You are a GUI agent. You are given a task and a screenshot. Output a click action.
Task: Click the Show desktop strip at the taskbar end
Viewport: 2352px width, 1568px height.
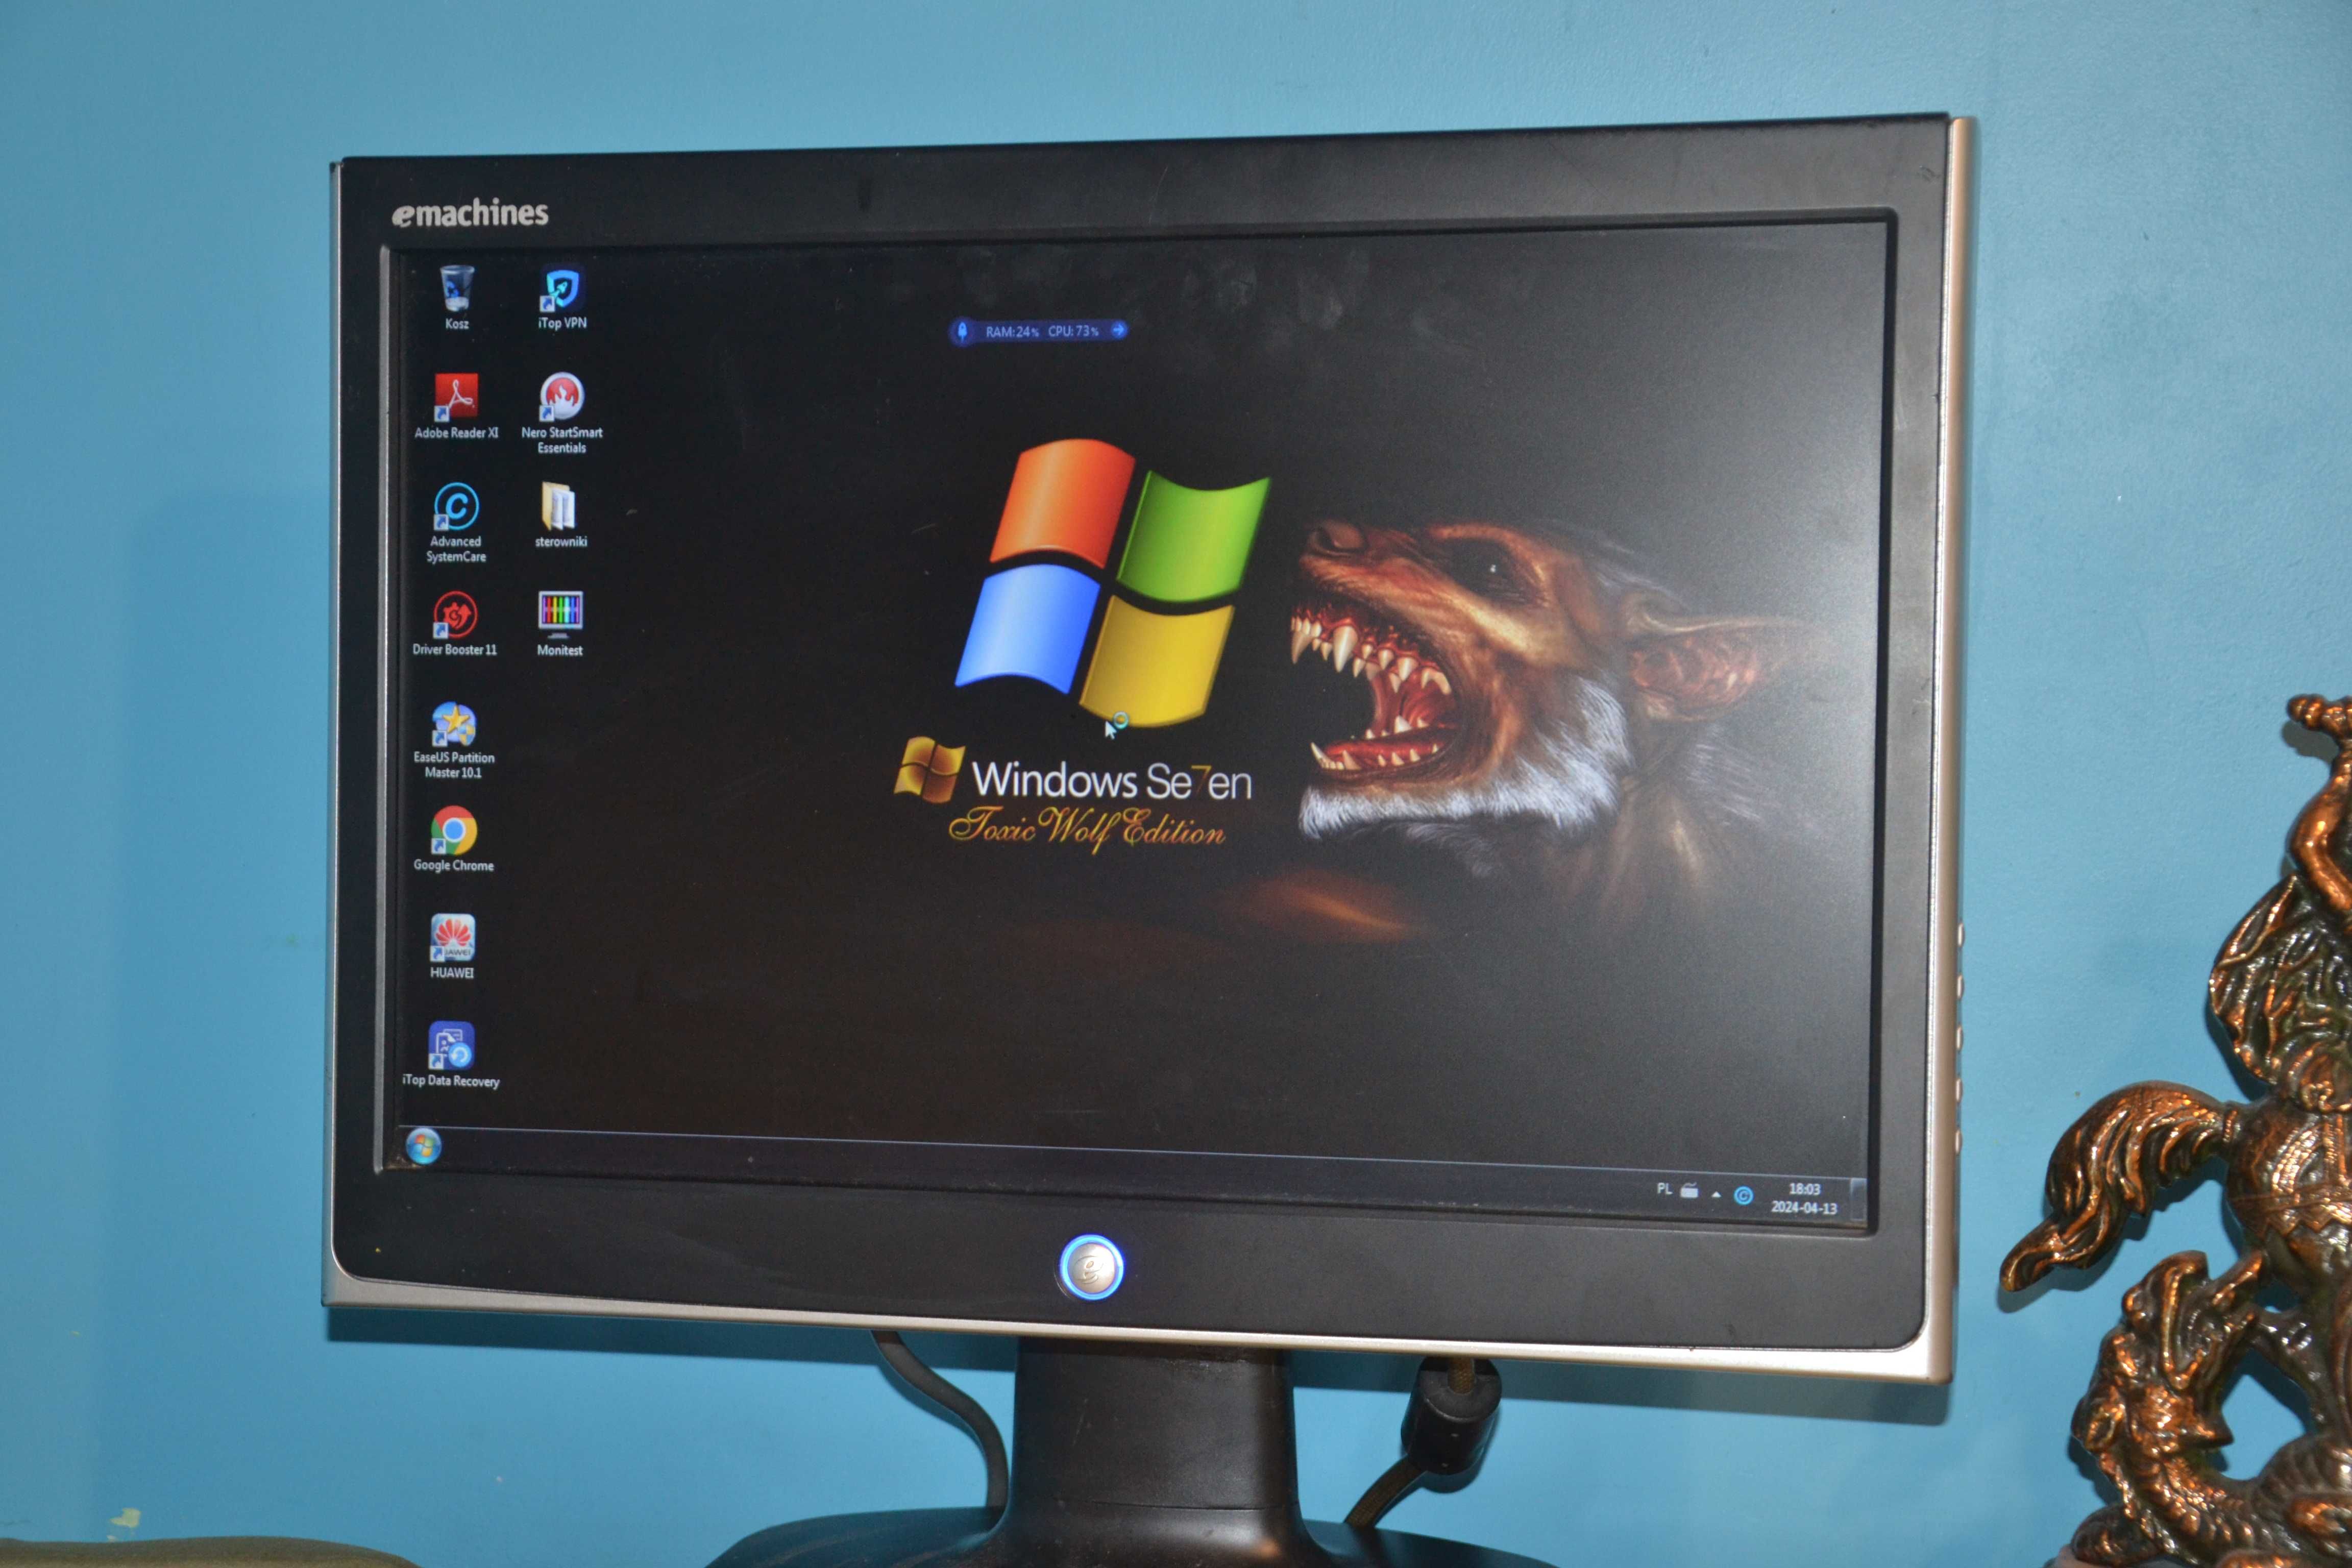[x=1858, y=1200]
